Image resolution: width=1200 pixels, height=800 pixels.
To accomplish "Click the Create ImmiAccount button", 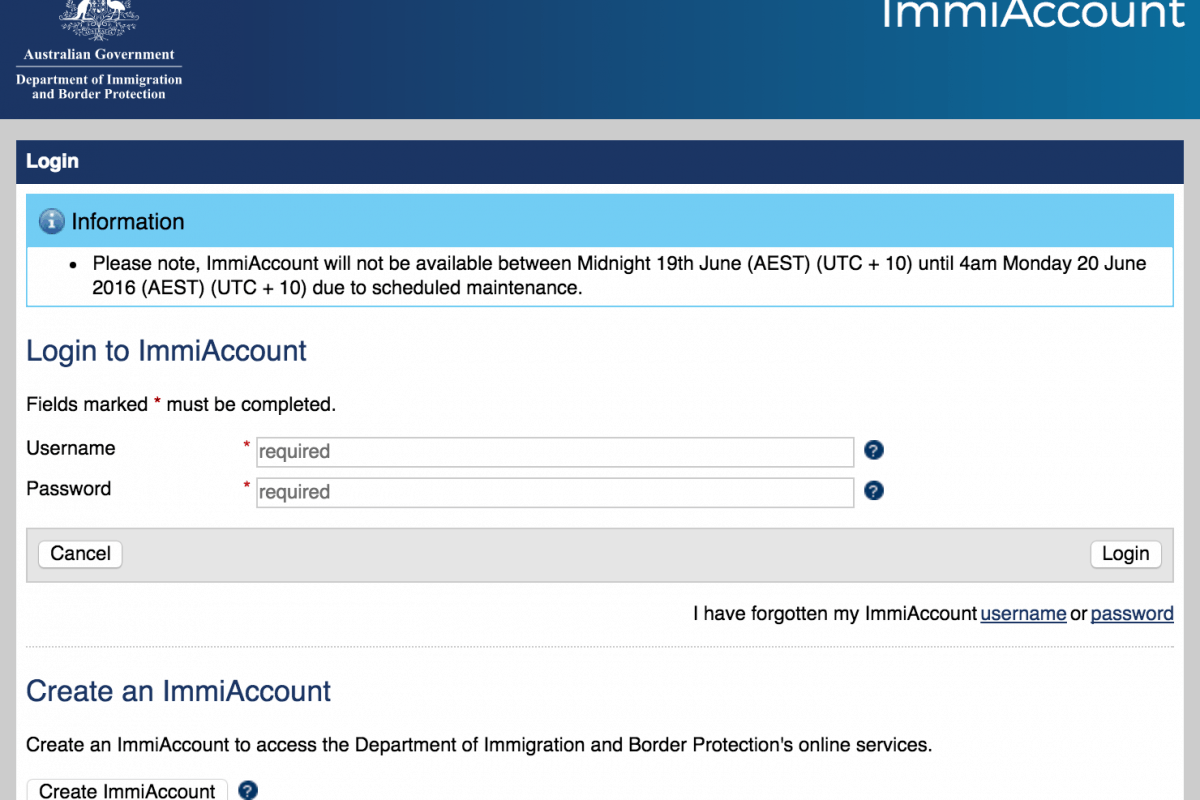I will pos(127,790).
